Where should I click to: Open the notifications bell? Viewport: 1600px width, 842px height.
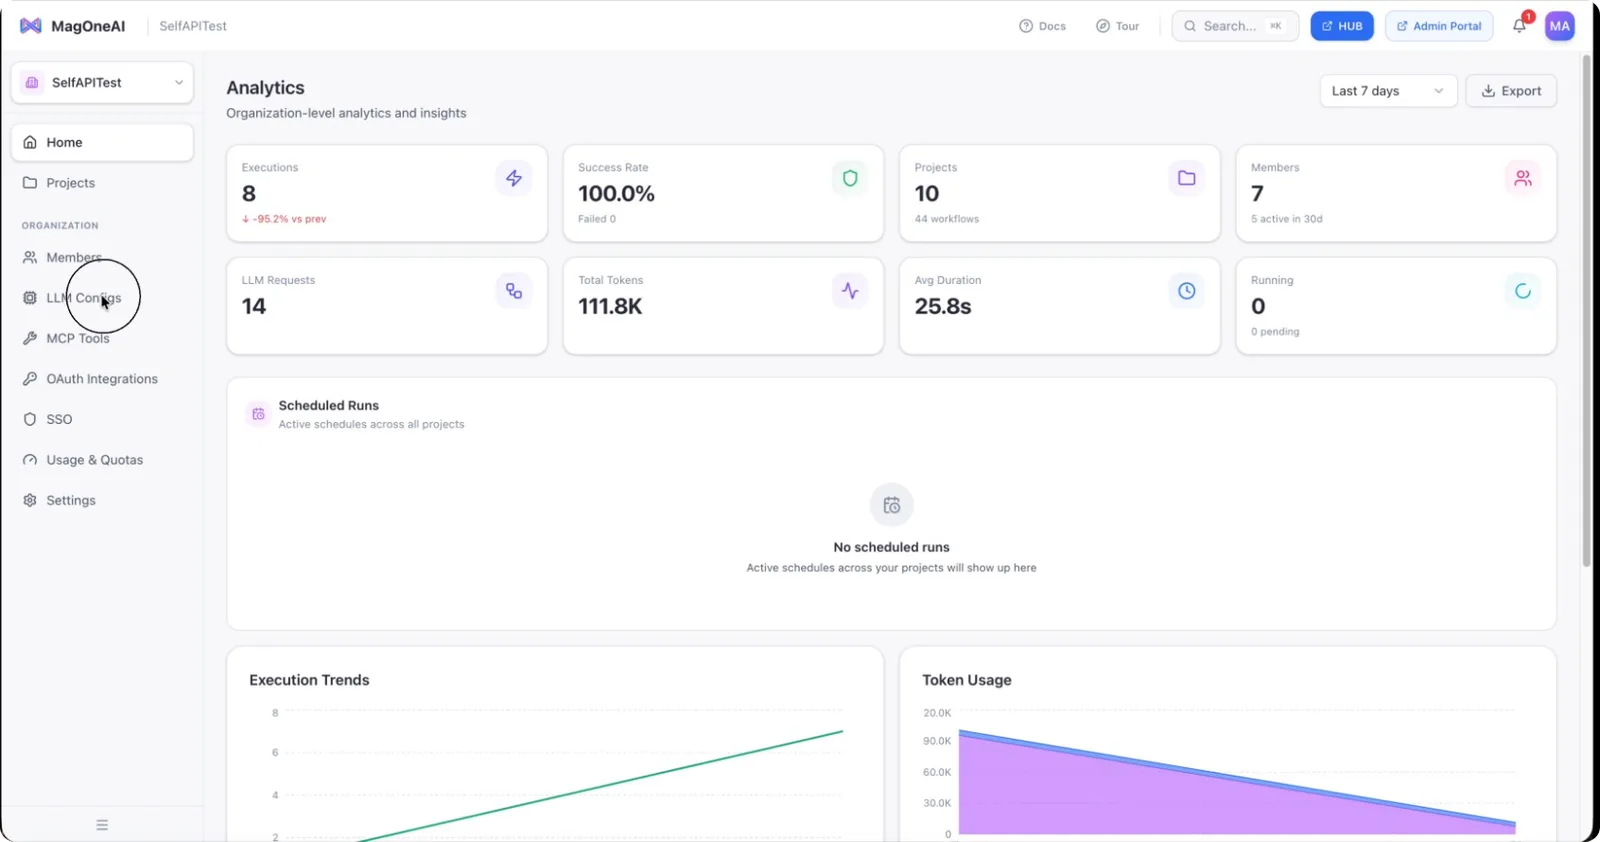(1520, 26)
